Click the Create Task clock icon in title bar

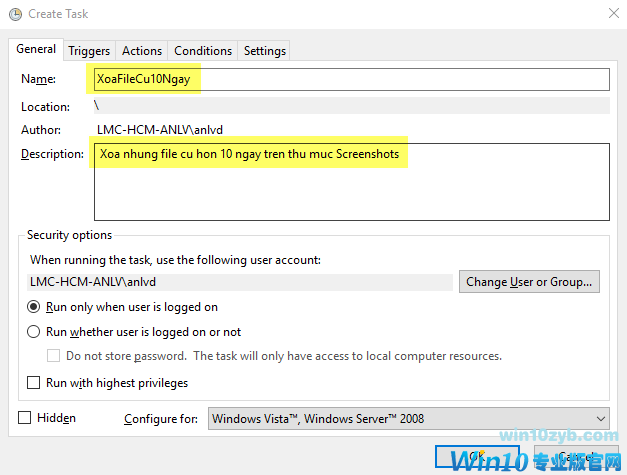pyautogui.click(x=16, y=14)
